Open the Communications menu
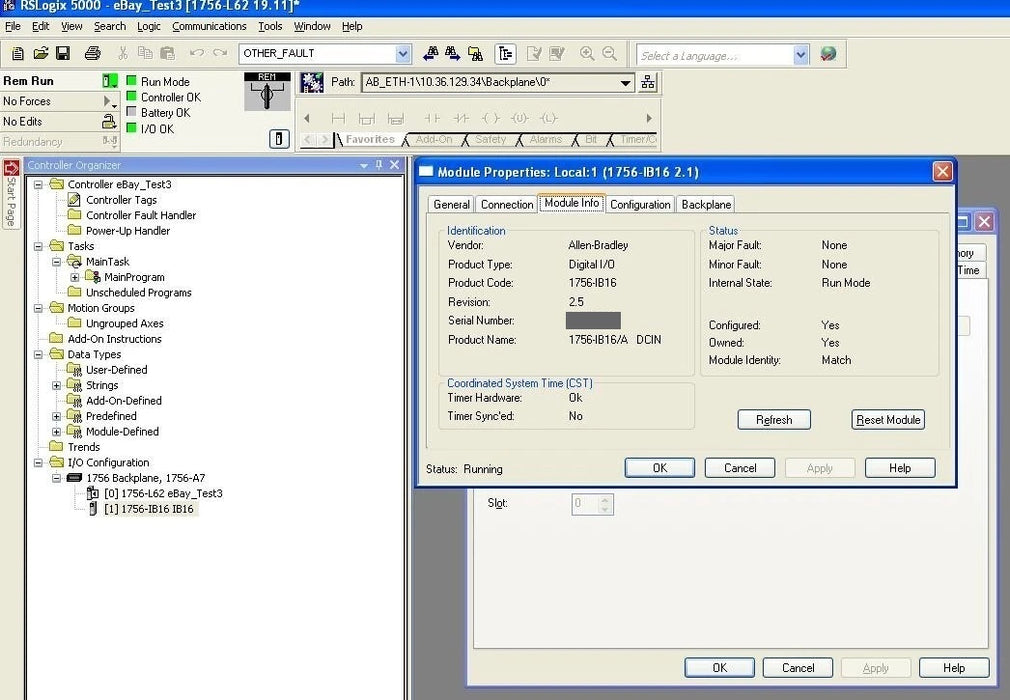This screenshot has height=700, width=1010. point(209,26)
